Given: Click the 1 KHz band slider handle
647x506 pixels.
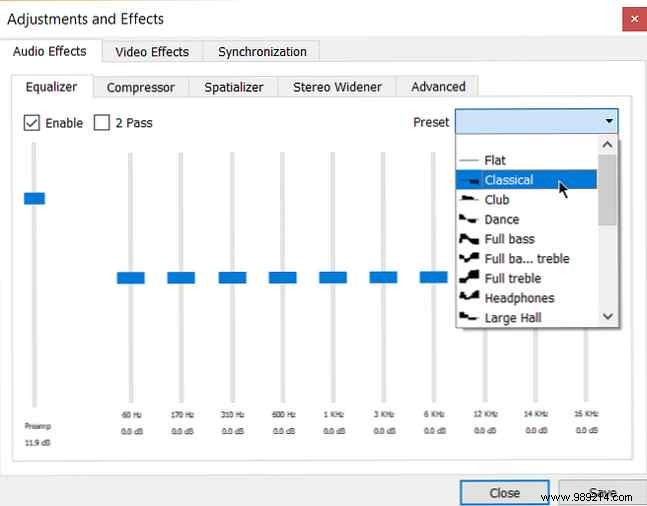Looking at the screenshot, I should click(333, 277).
